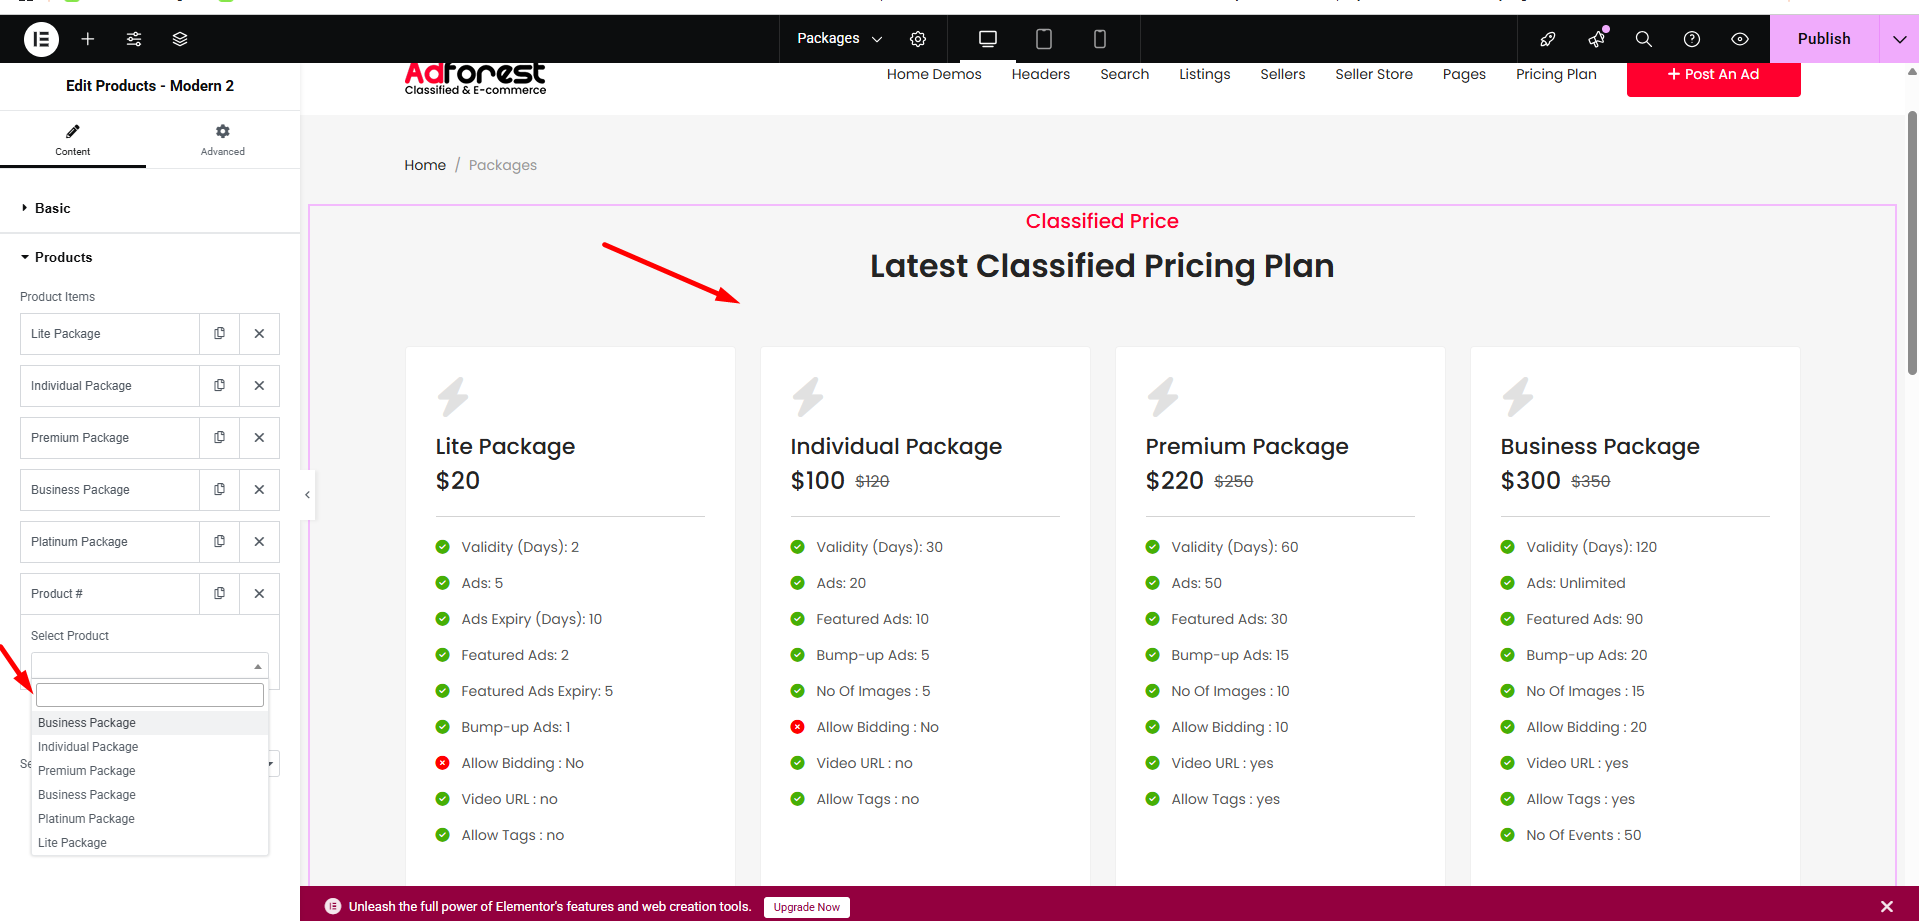Click the Publish button
This screenshot has height=921, width=1919.
coord(1824,39)
